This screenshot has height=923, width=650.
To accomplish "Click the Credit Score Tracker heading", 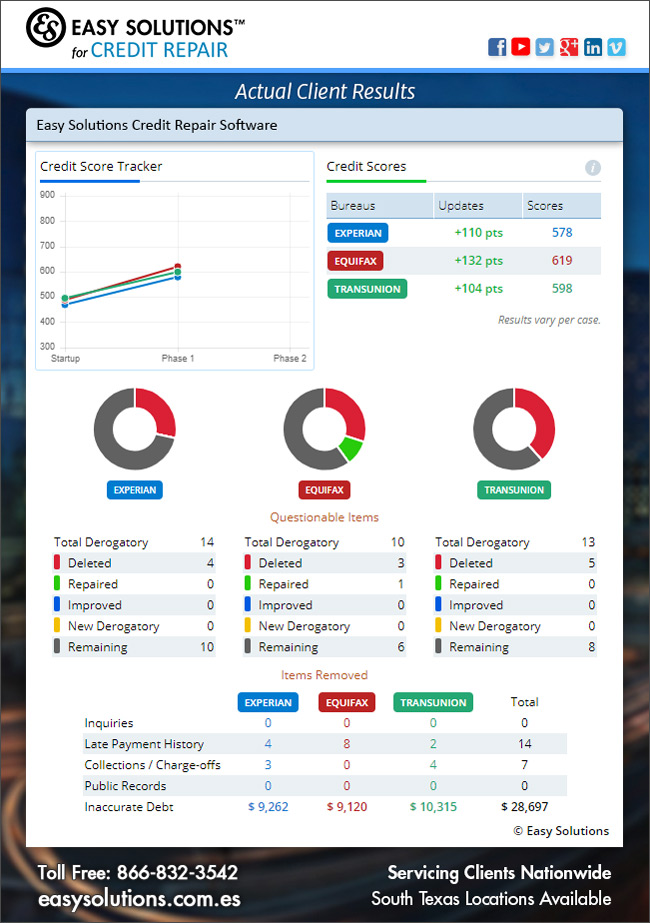I will click(x=101, y=167).
